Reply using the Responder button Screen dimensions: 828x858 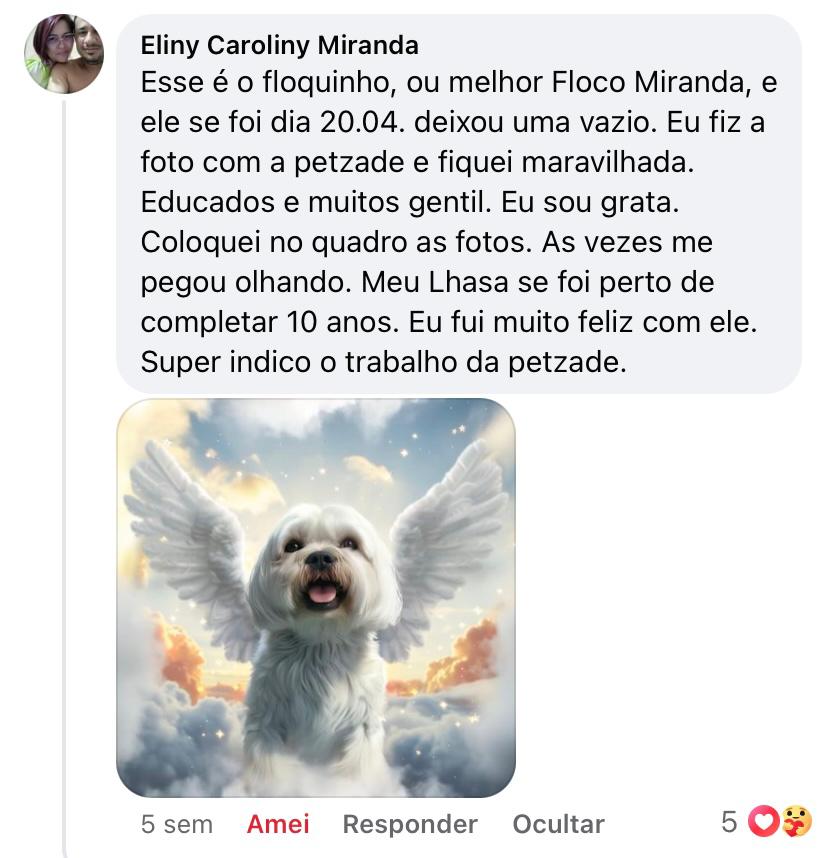point(410,824)
